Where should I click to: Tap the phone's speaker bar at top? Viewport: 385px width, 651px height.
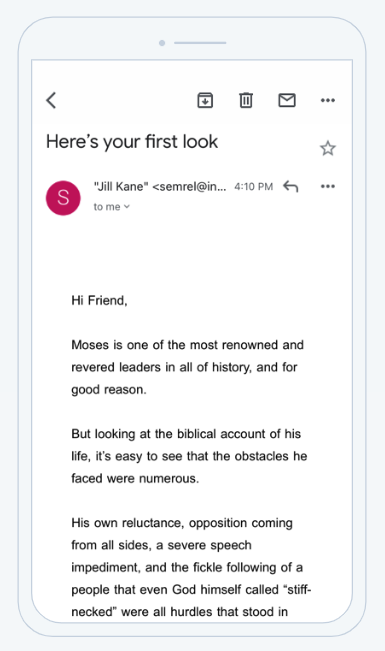tap(200, 43)
